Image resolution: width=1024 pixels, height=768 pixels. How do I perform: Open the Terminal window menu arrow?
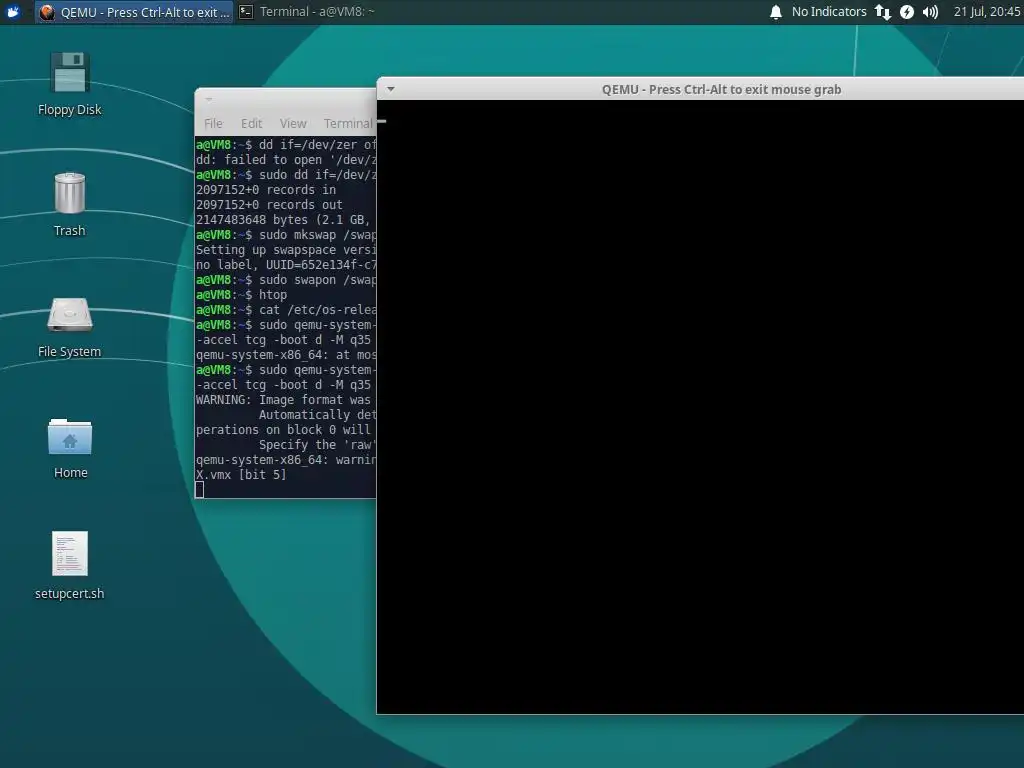point(209,100)
